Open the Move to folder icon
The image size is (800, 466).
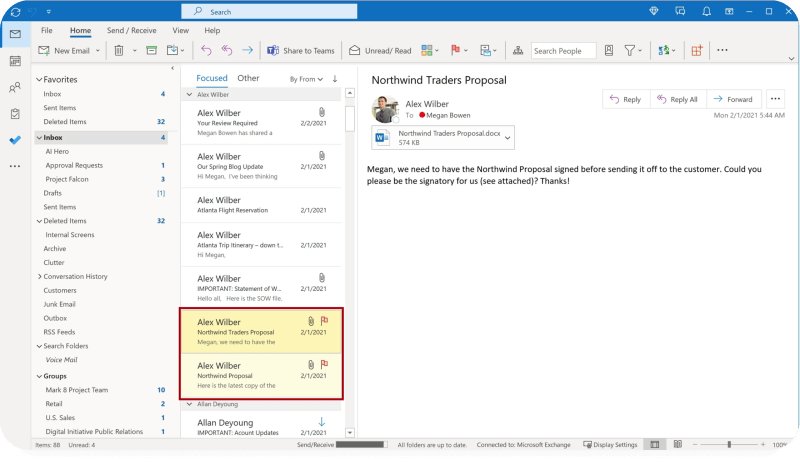click(x=172, y=51)
